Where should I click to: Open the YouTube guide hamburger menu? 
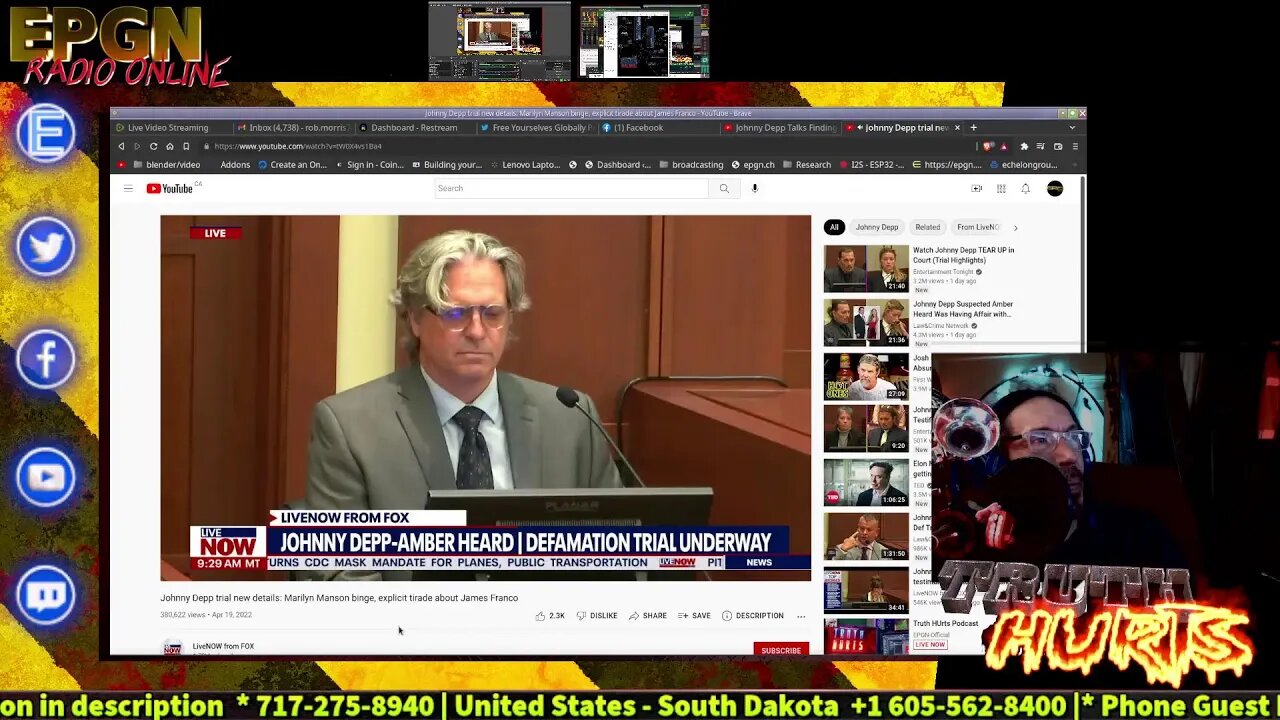[128, 188]
